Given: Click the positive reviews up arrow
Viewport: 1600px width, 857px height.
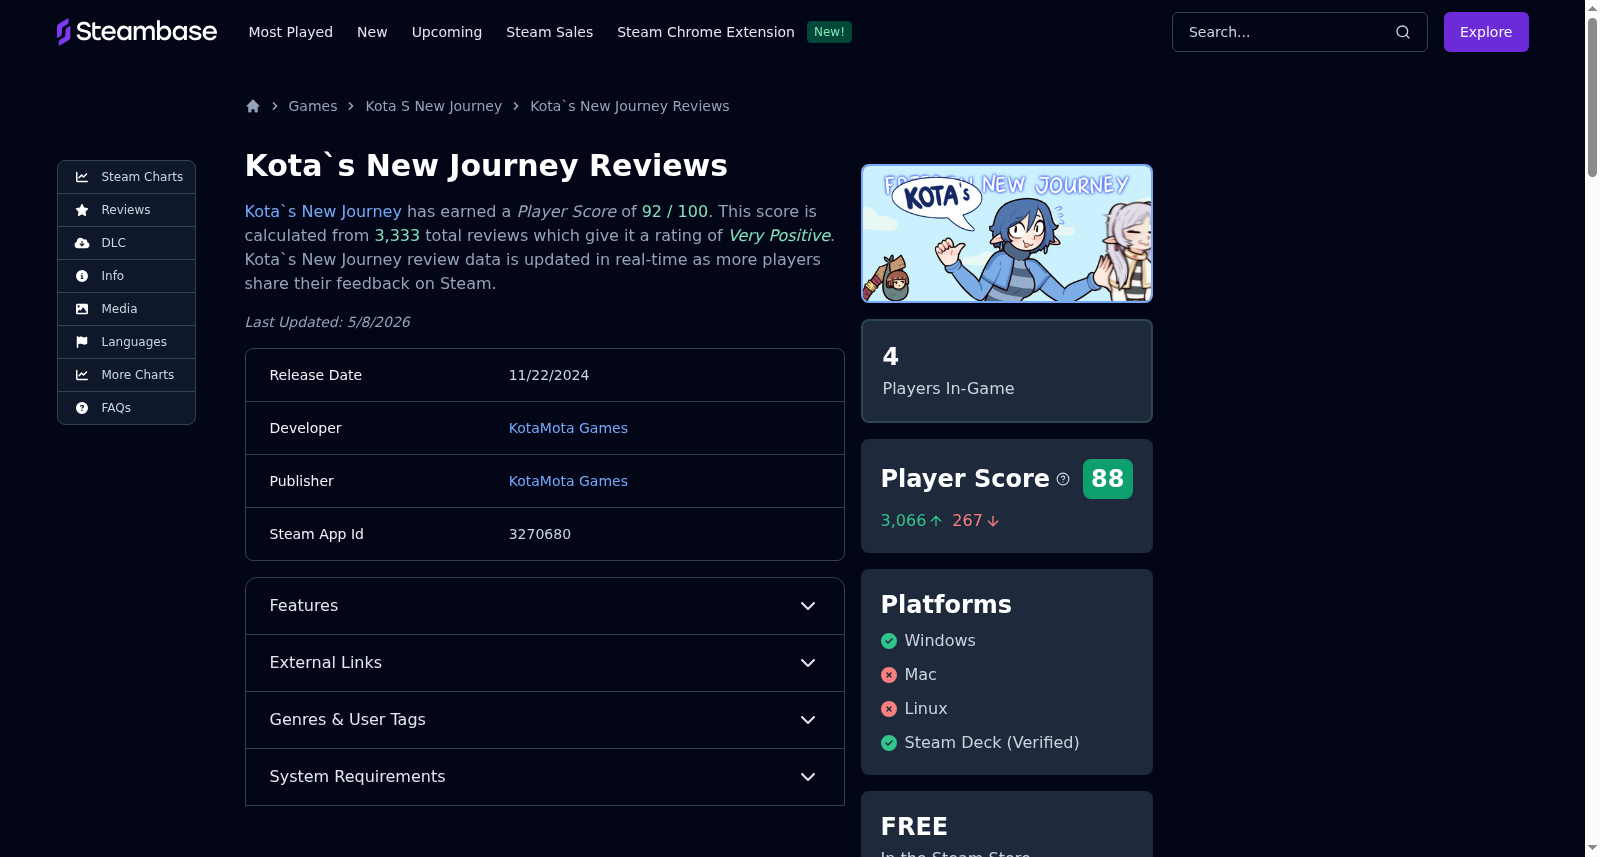Looking at the screenshot, I should [936, 521].
